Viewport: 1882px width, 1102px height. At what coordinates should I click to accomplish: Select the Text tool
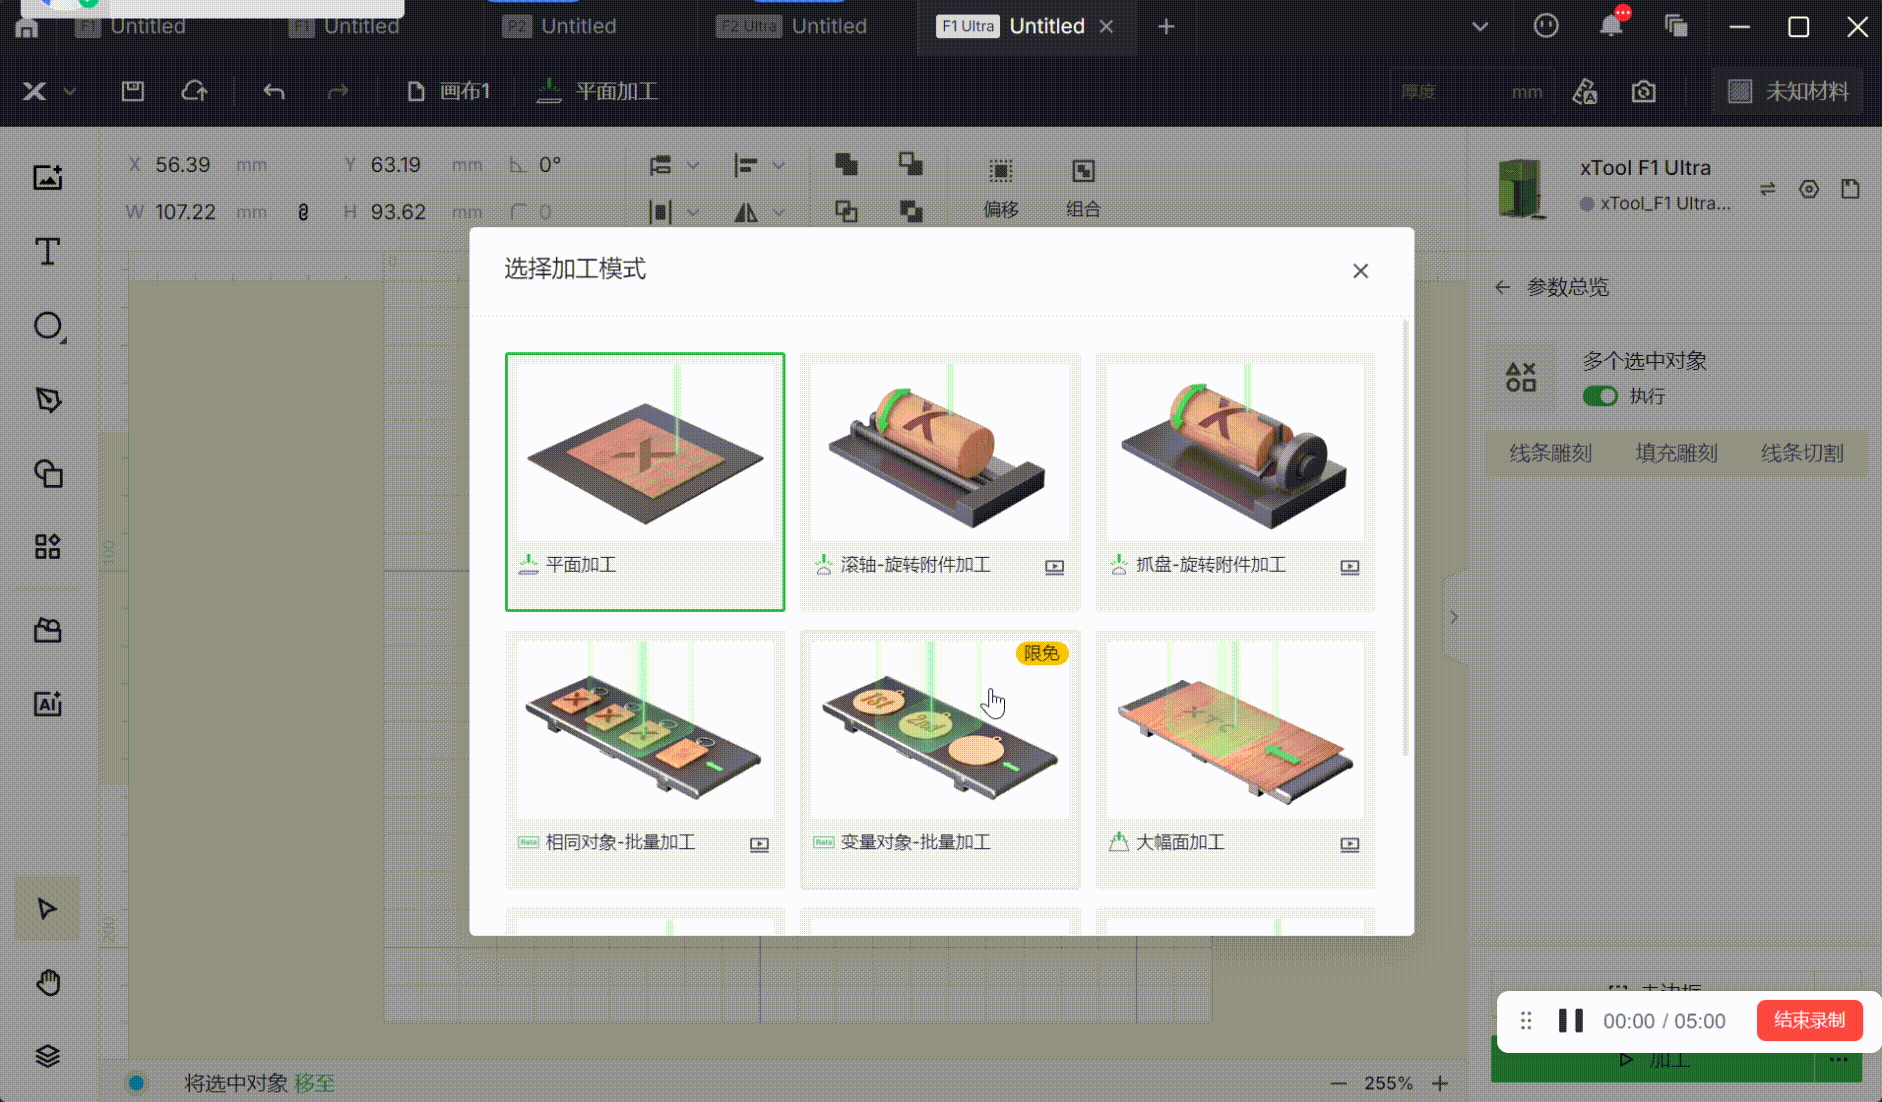pyautogui.click(x=47, y=251)
